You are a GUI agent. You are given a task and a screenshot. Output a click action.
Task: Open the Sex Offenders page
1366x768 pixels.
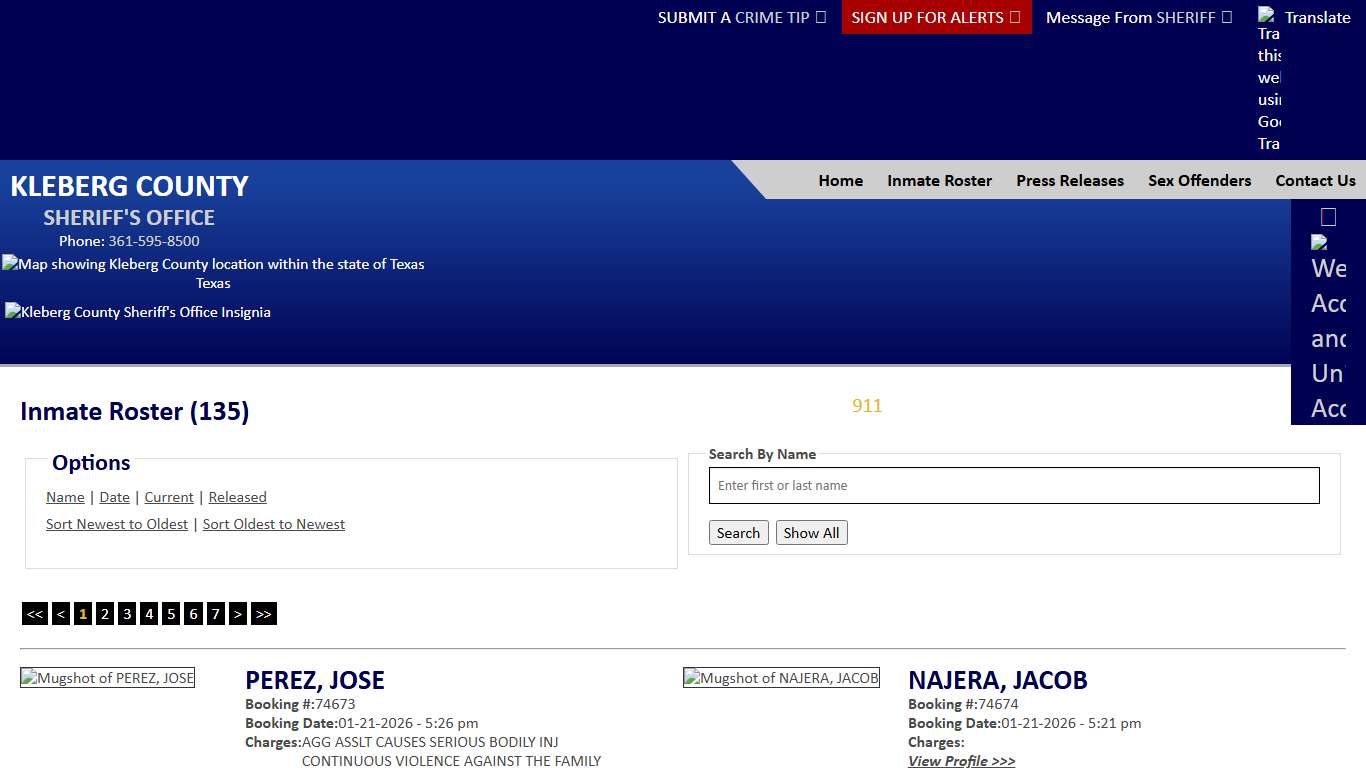point(1199,181)
